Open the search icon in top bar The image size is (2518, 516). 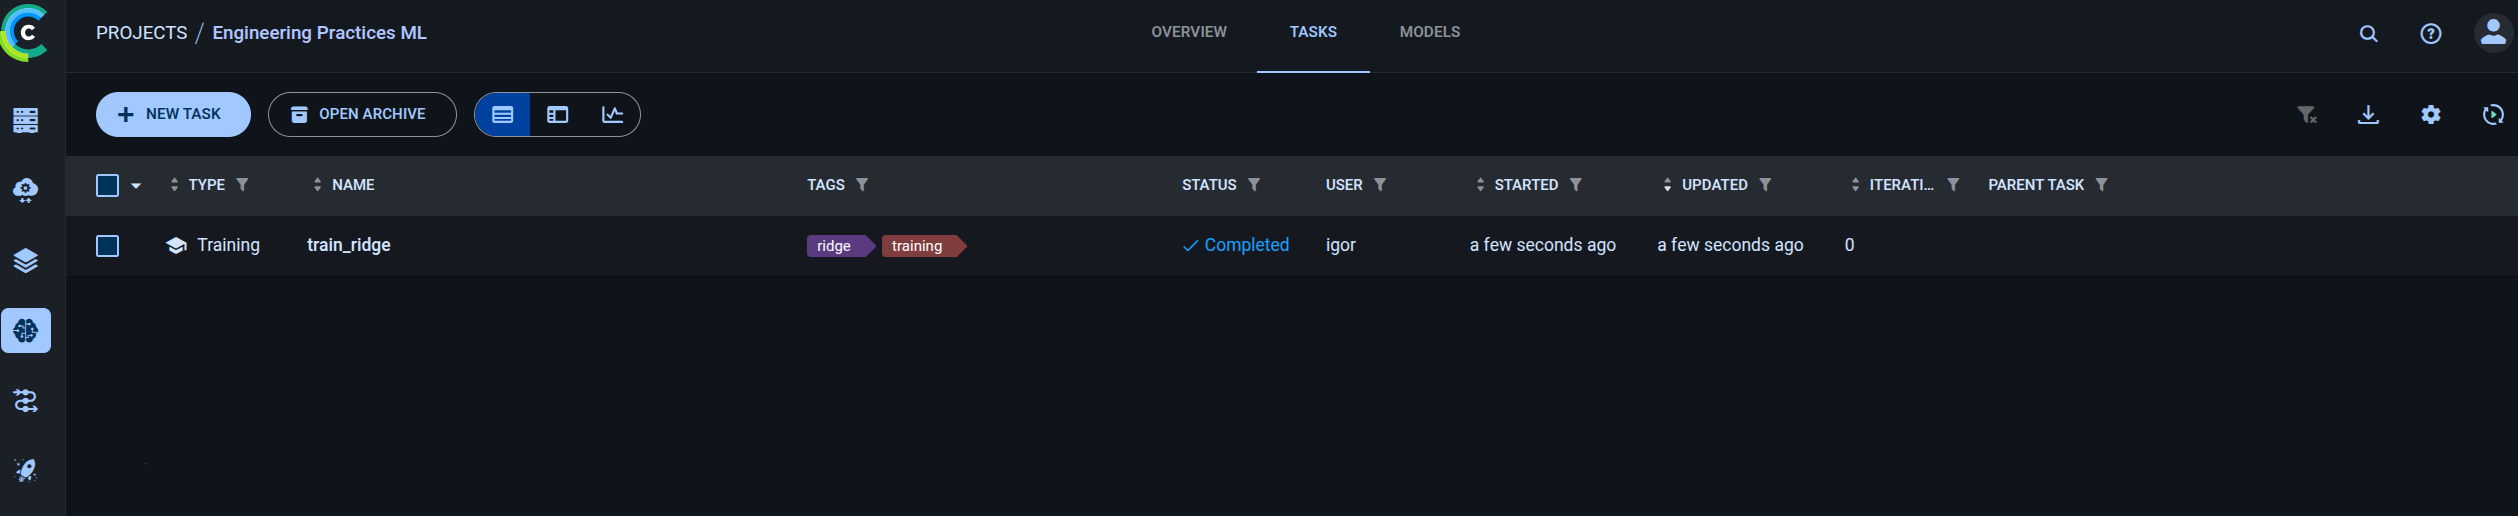point(2368,34)
